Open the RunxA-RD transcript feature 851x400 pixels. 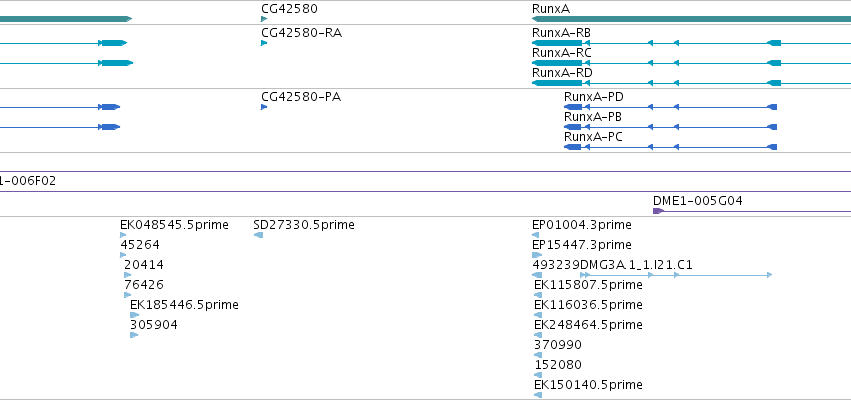pyautogui.click(x=691, y=83)
